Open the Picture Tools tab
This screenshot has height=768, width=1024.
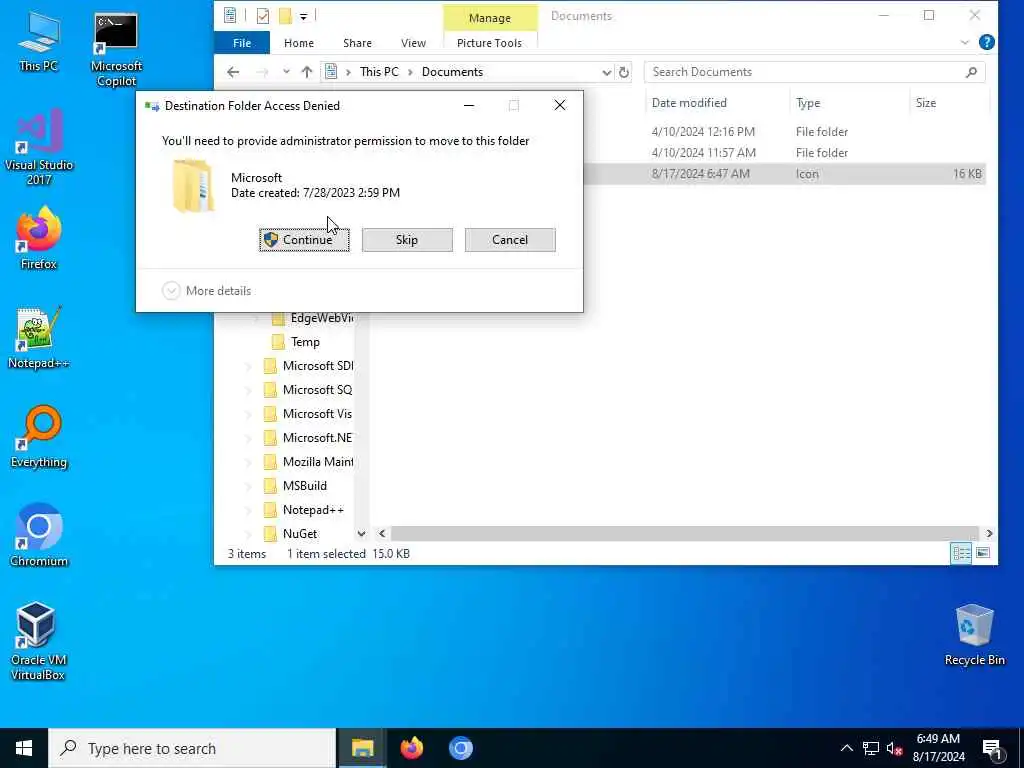[x=489, y=43]
